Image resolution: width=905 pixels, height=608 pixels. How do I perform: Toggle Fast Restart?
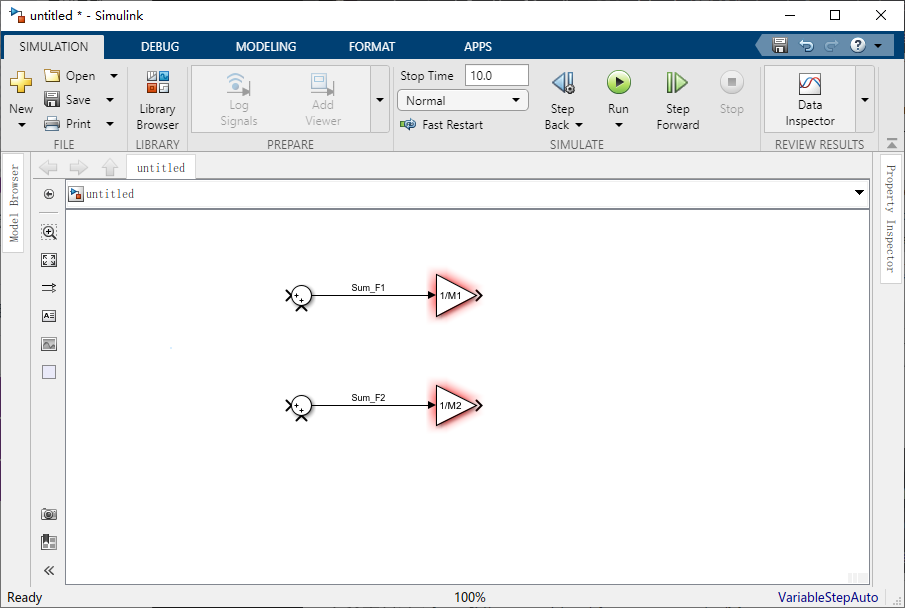point(442,124)
